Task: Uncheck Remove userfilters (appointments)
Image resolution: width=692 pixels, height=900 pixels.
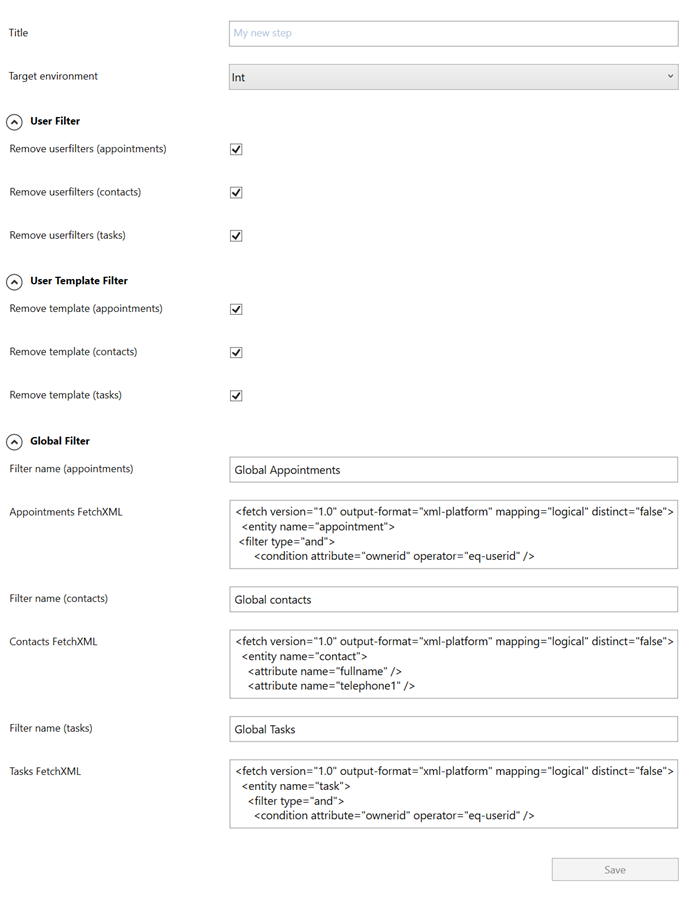Action: (x=236, y=149)
